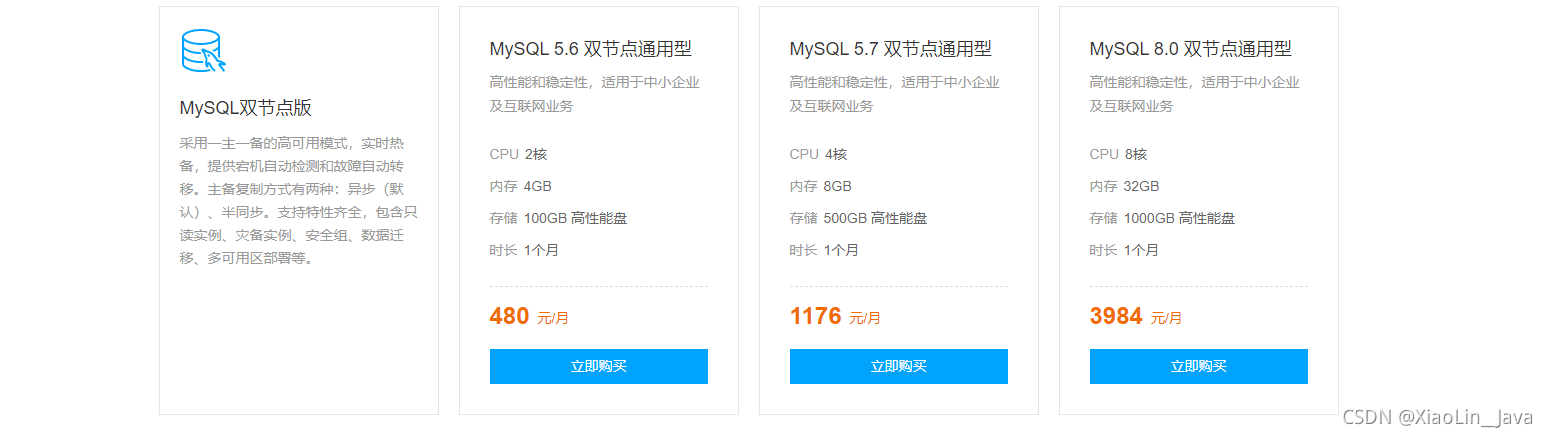
Task: Open the MySQL双节点版 heading
Action: click(x=246, y=108)
